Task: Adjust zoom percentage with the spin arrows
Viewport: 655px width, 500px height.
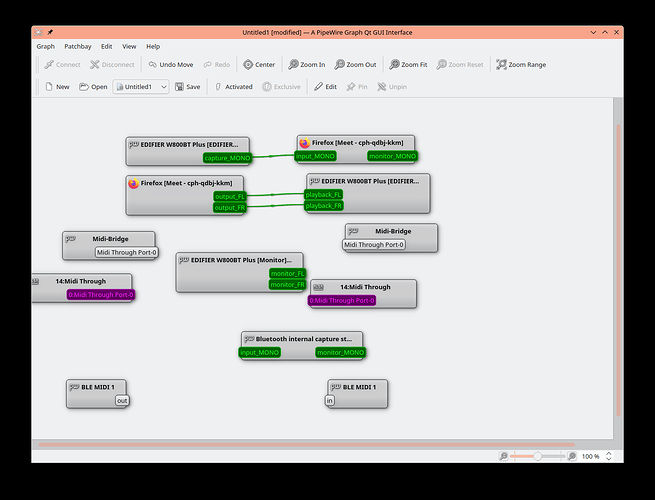Action: tap(609, 456)
